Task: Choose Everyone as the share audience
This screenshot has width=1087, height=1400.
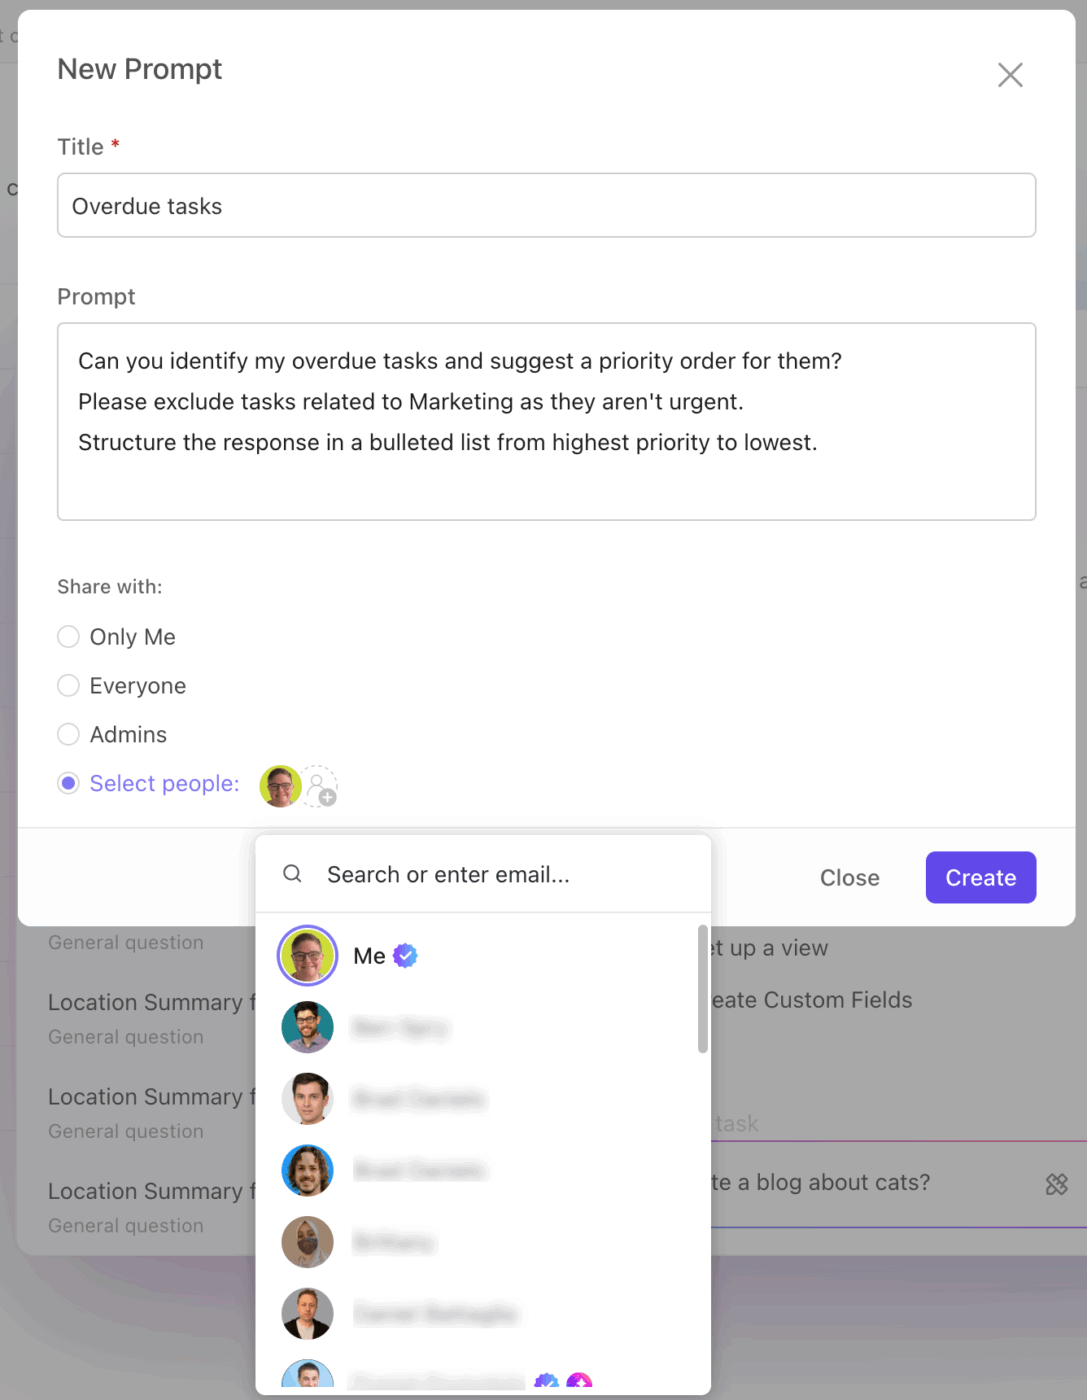Action: [68, 686]
